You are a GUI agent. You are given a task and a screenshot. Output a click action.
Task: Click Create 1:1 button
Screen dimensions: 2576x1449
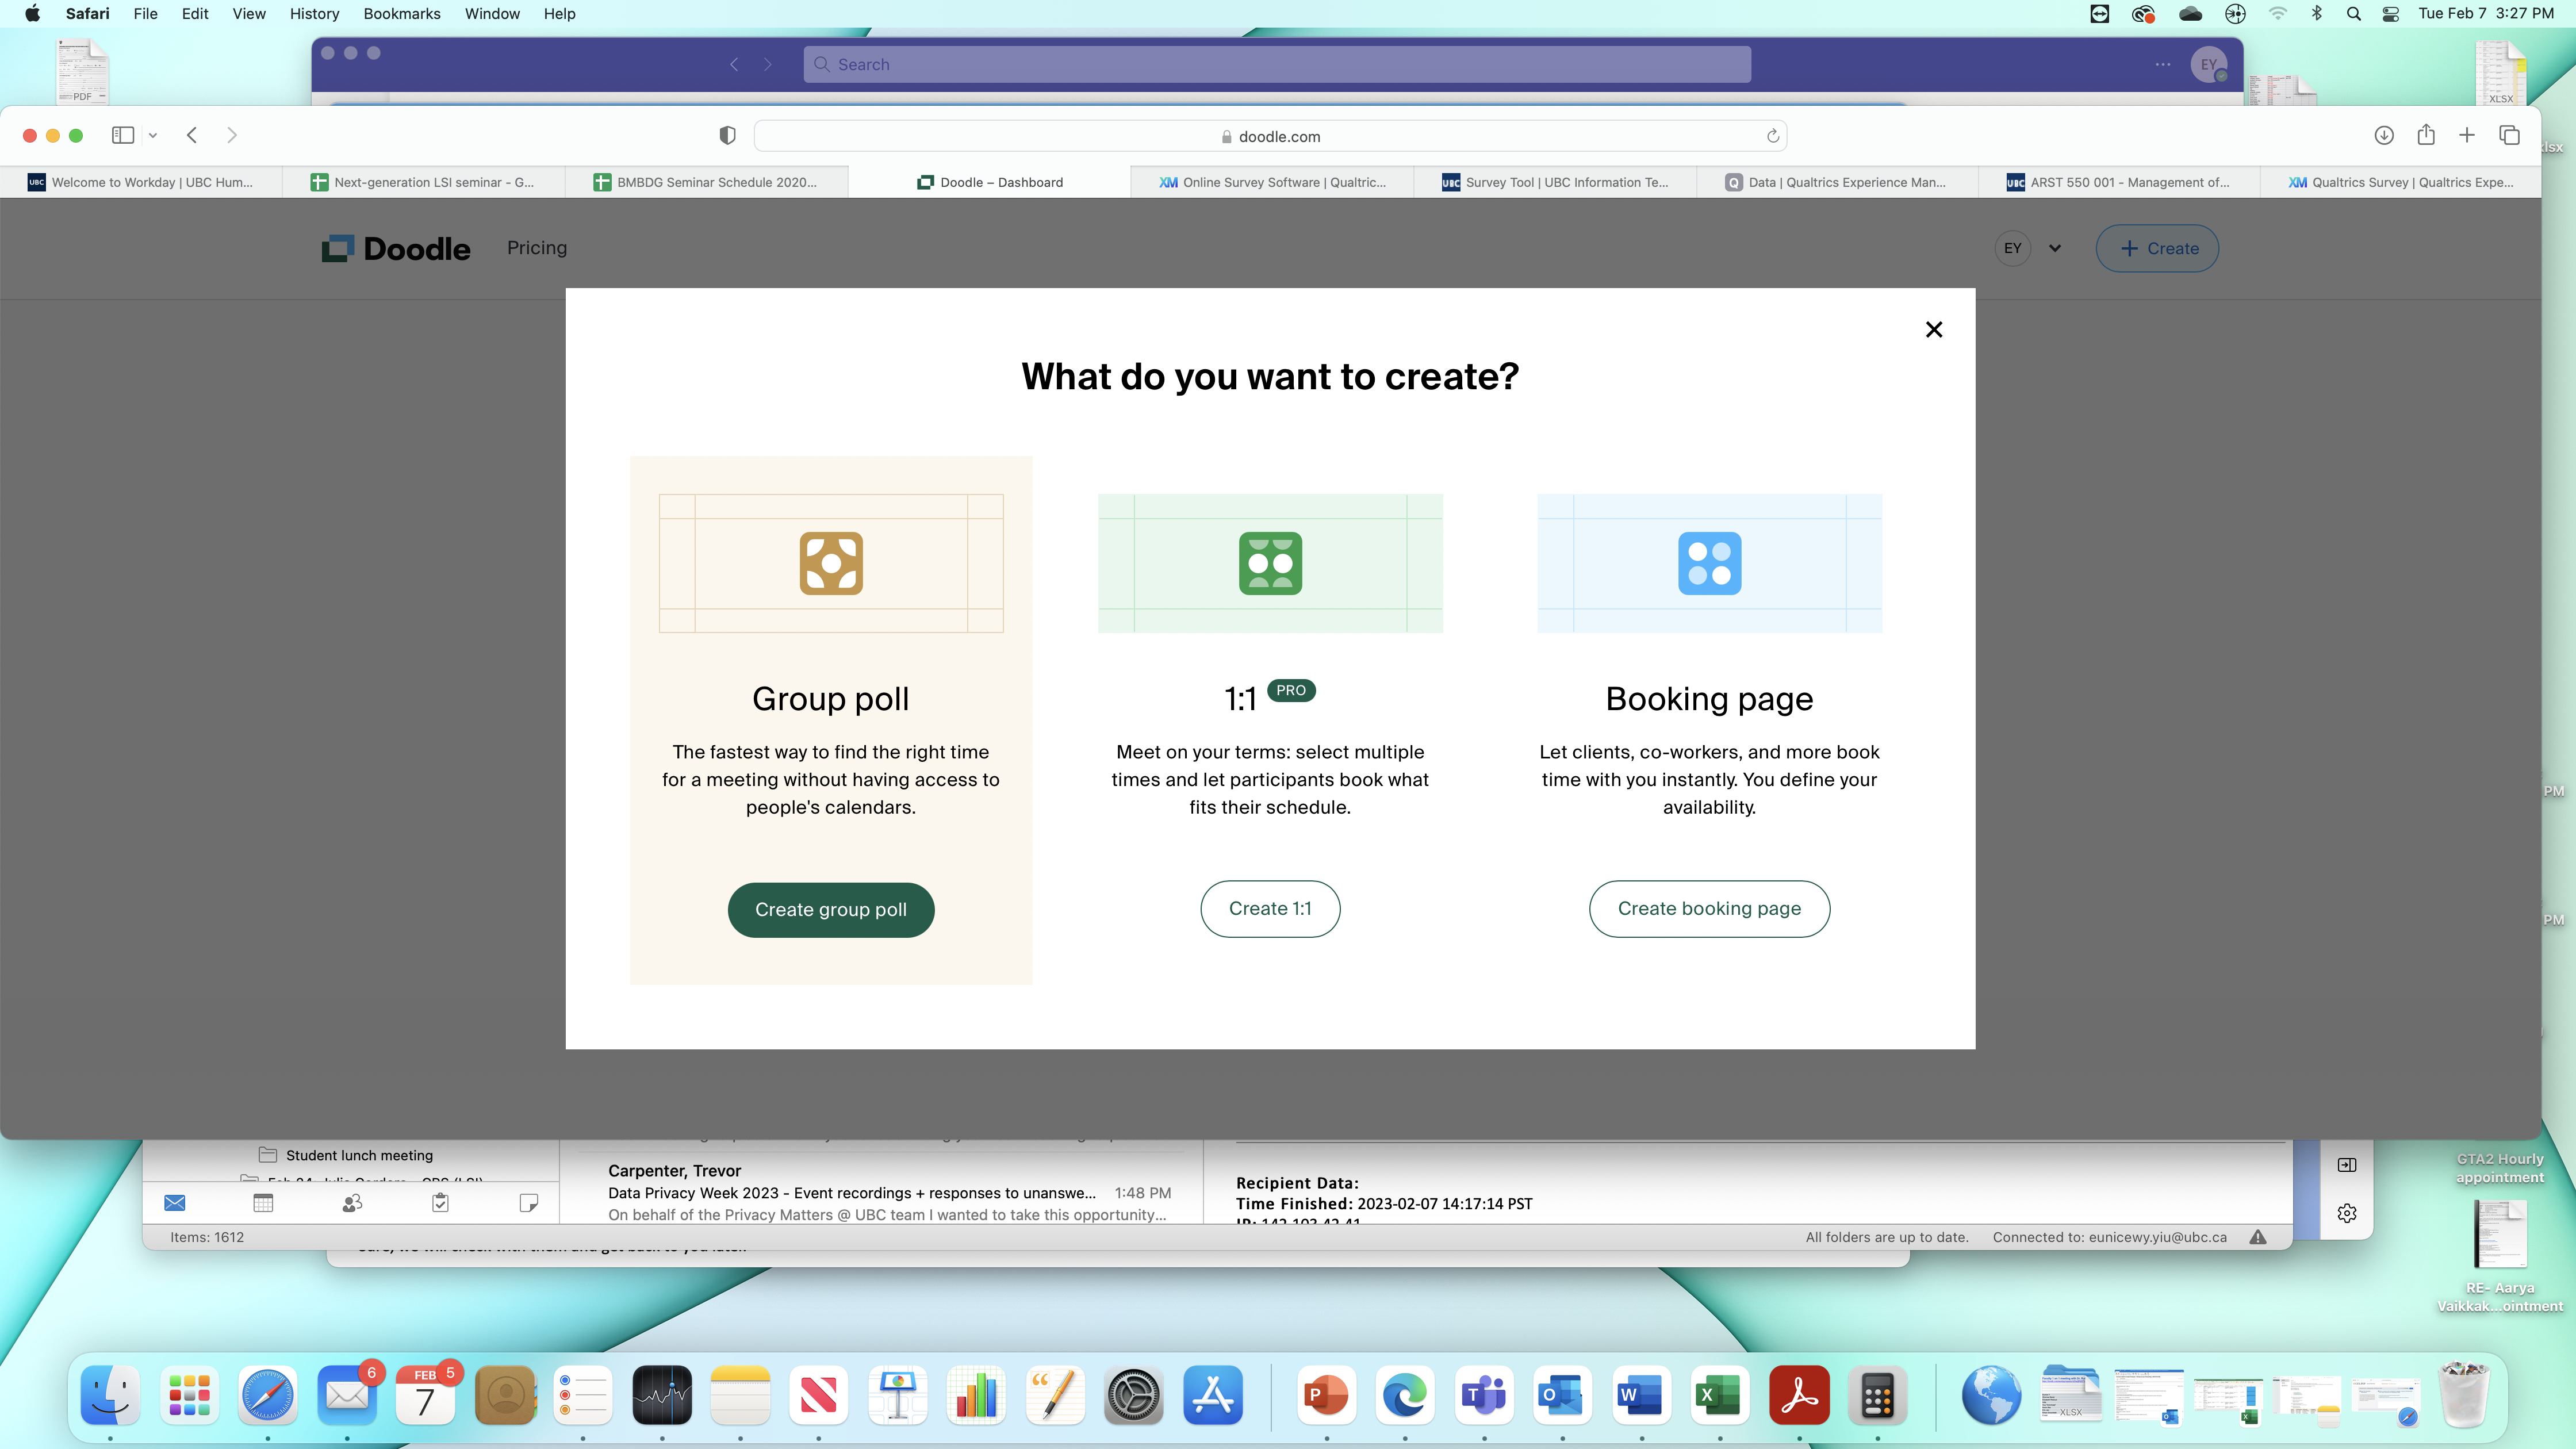[1270, 908]
